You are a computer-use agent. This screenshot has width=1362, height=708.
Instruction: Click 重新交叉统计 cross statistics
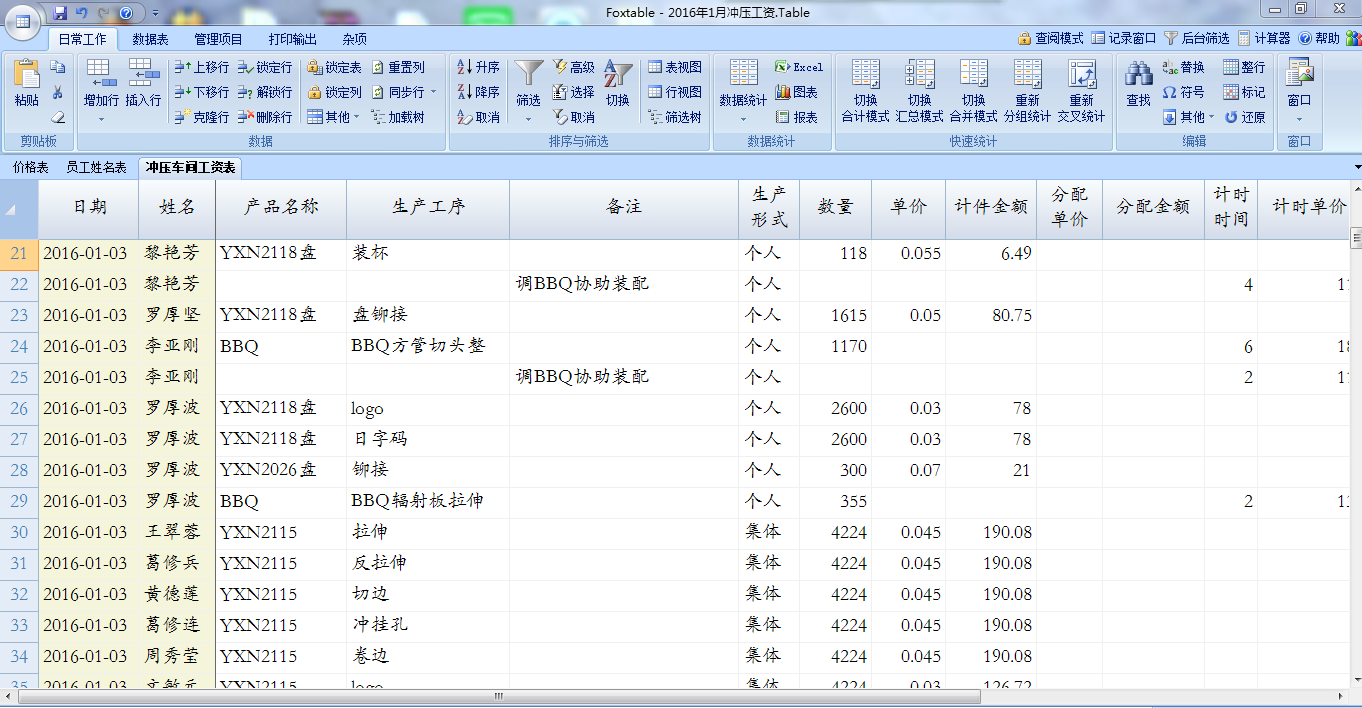1081,91
